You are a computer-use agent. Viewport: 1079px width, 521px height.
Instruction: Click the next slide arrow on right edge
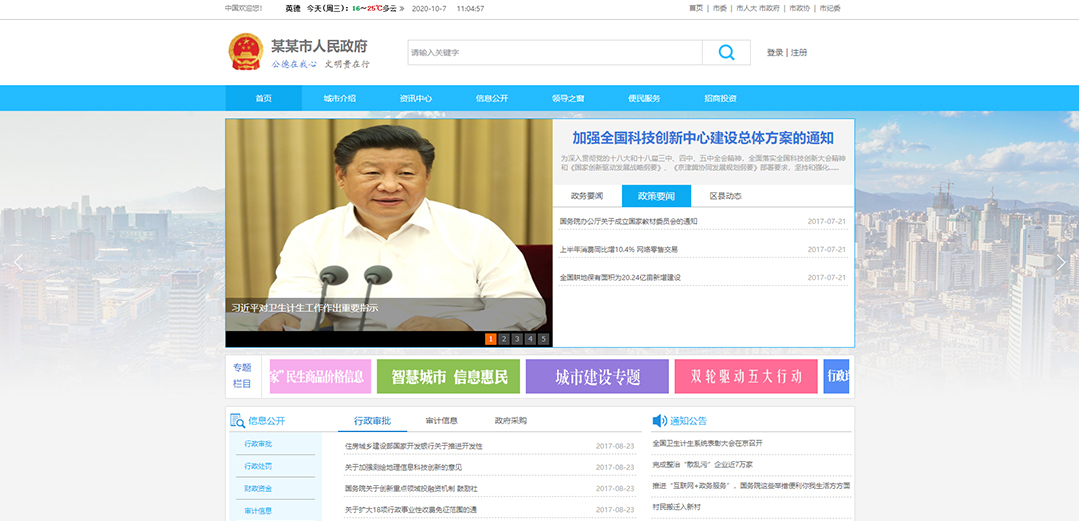coord(1061,263)
